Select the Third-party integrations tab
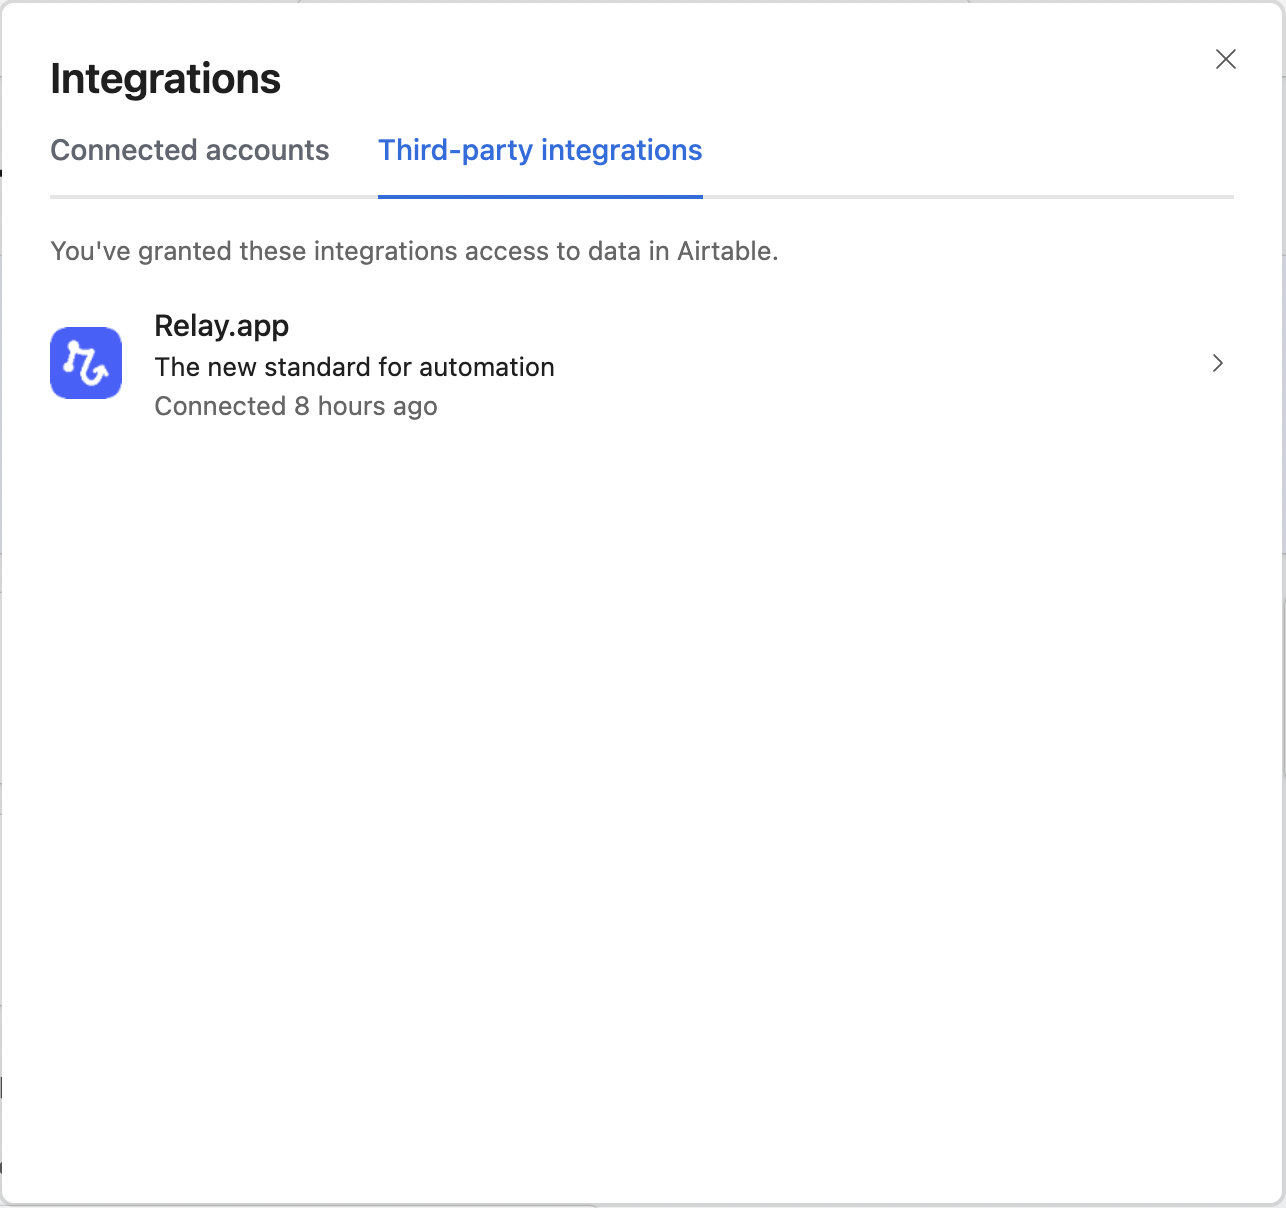The height and width of the screenshot is (1208, 1286). [x=540, y=150]
